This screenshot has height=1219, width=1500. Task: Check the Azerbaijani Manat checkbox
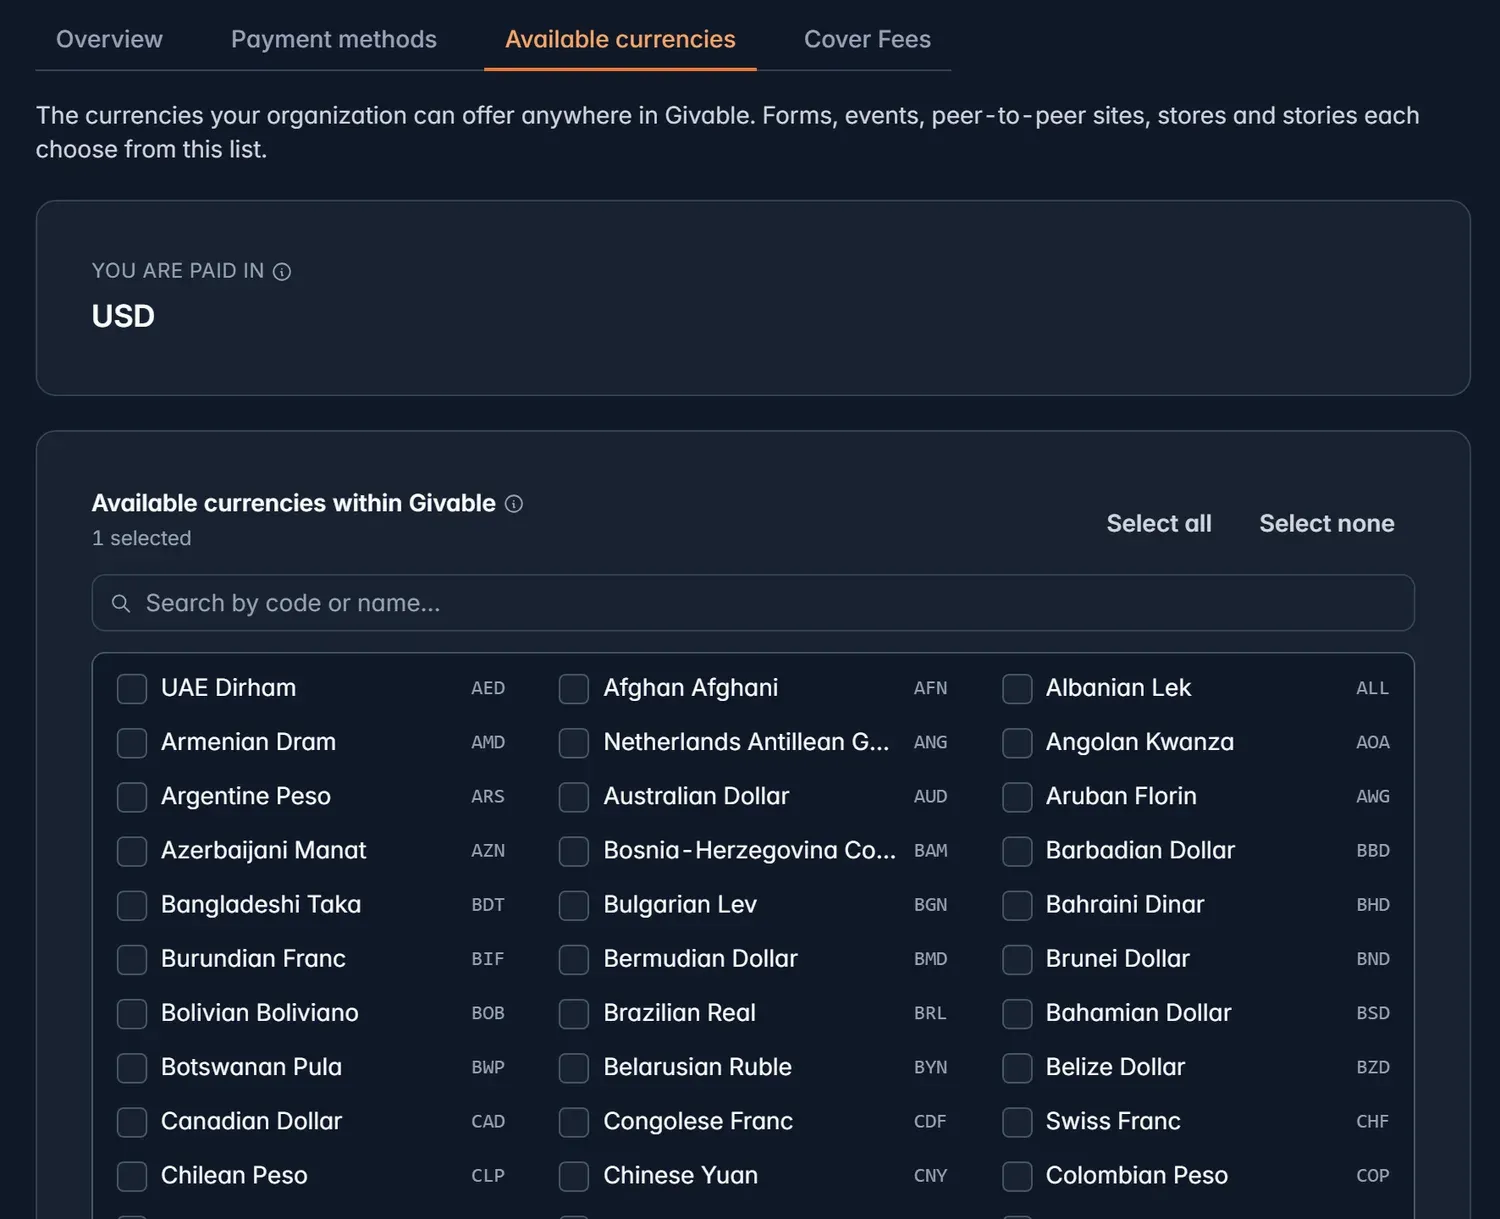pos(132,851)
